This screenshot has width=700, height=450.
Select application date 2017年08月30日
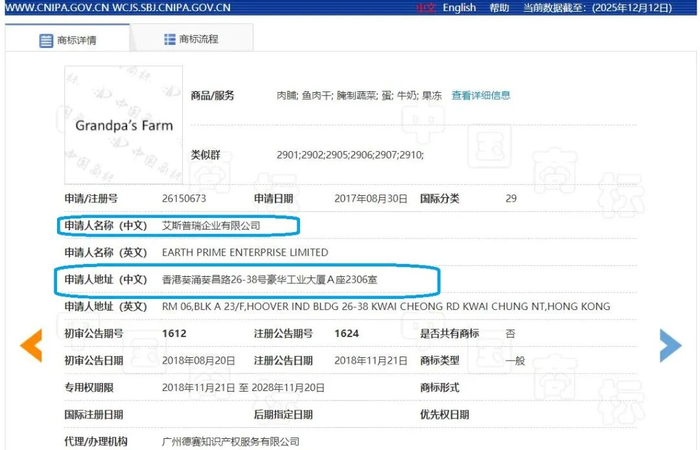371,198
